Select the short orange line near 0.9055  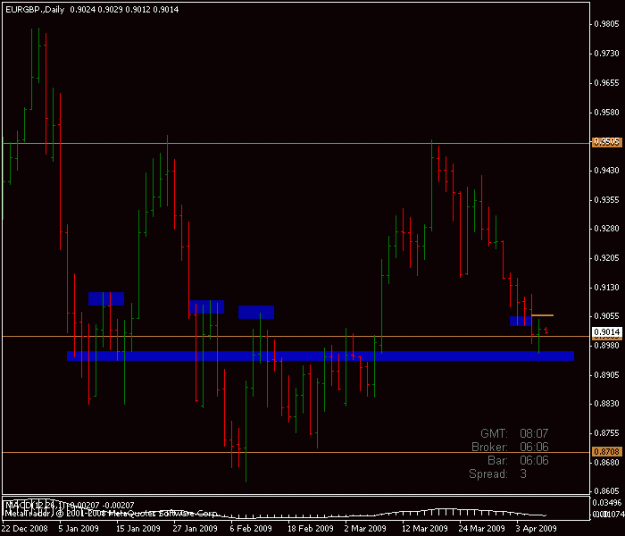point(542,315)
